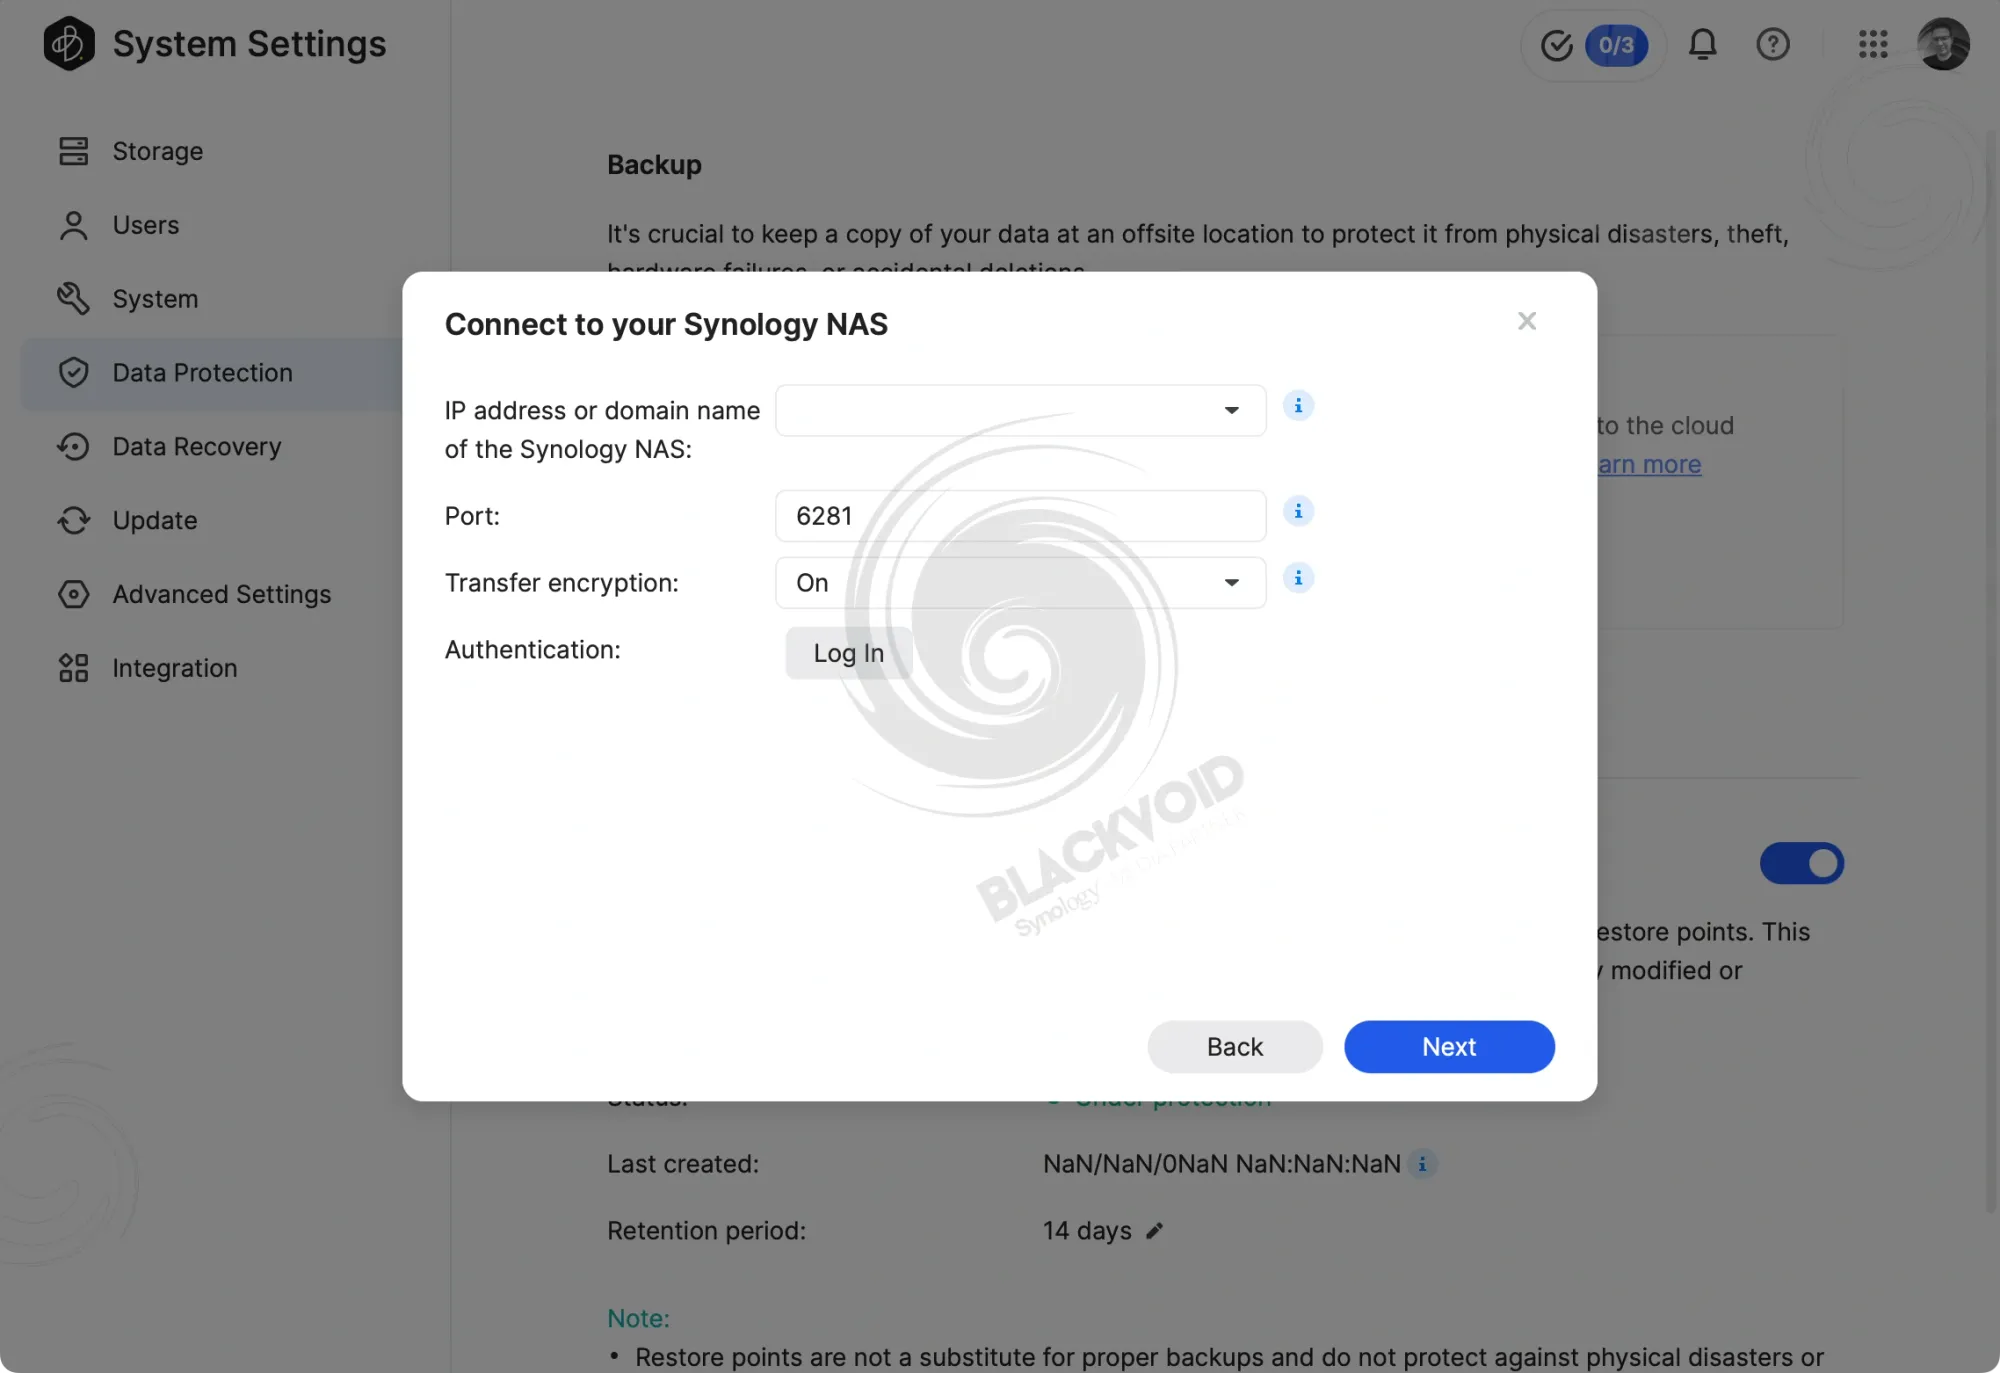This screenshot has width=2000, height=1373.
Task: Click into the Port input field
Action: [1020, 516]
